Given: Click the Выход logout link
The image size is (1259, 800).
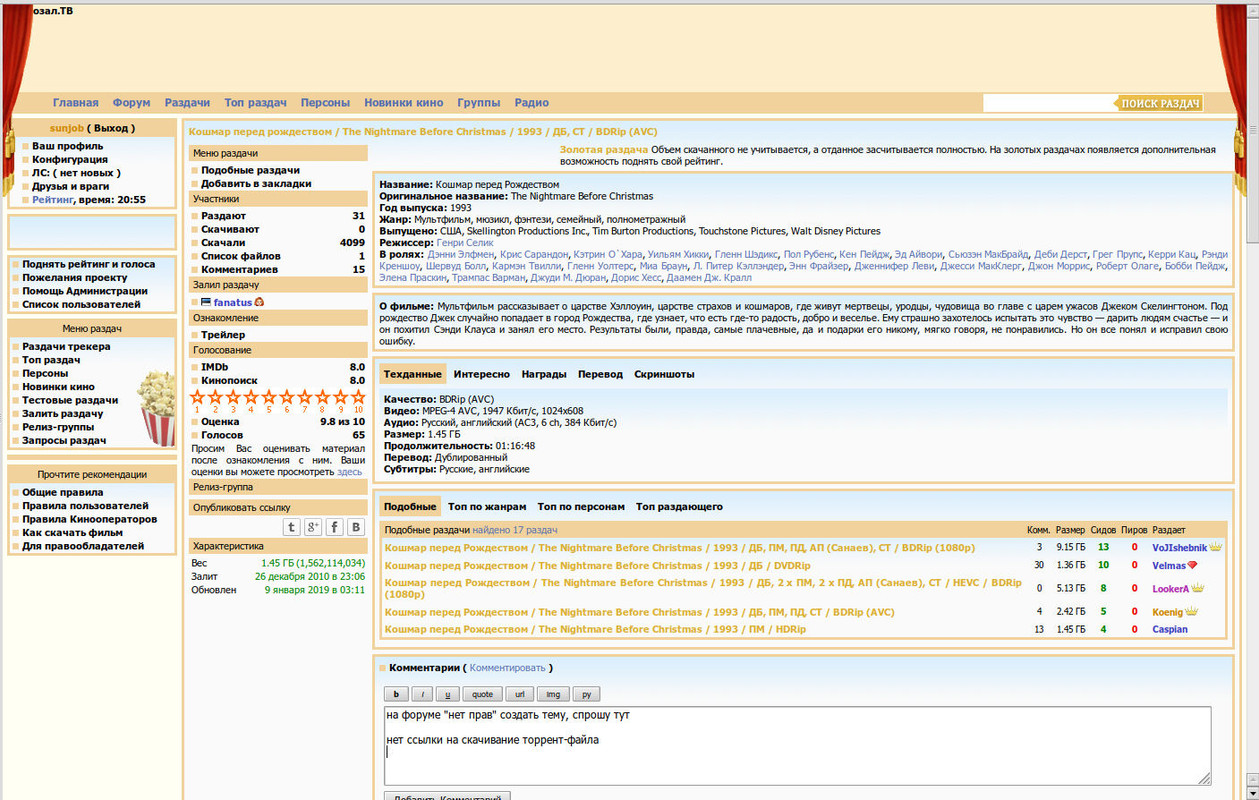Looking at the screenshot, I should pyautogui.click(x=111, y=128).
